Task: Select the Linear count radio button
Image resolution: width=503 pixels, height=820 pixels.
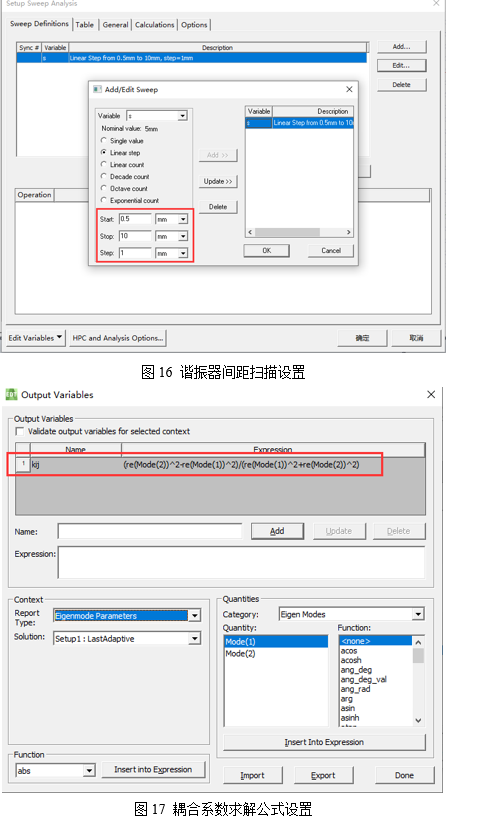Action: click(x=104, y=164)
